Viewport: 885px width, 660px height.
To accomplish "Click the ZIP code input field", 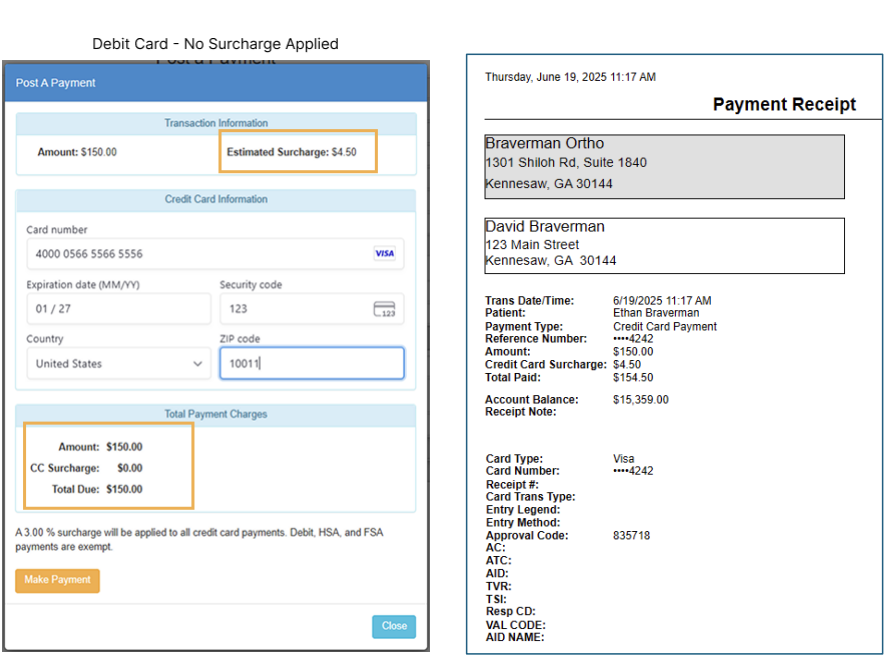I will click(312, 364).
